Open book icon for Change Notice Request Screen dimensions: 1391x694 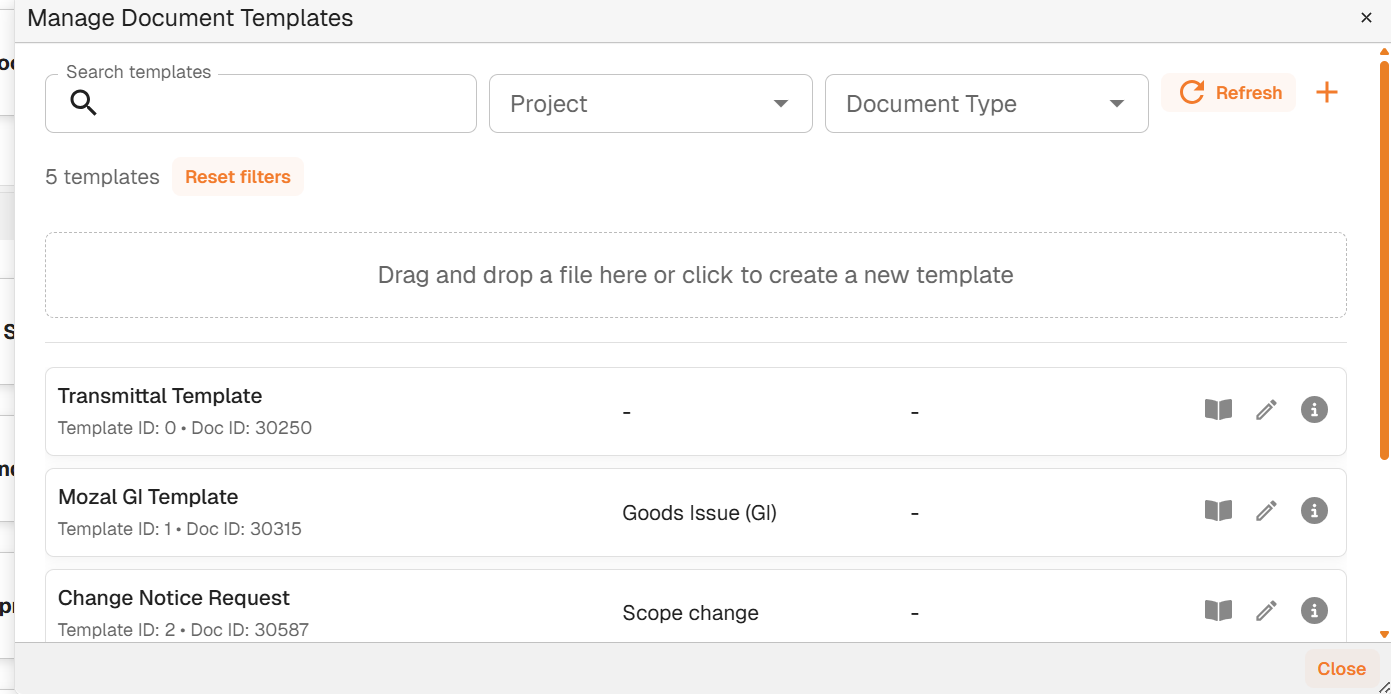pos(1218,611)
